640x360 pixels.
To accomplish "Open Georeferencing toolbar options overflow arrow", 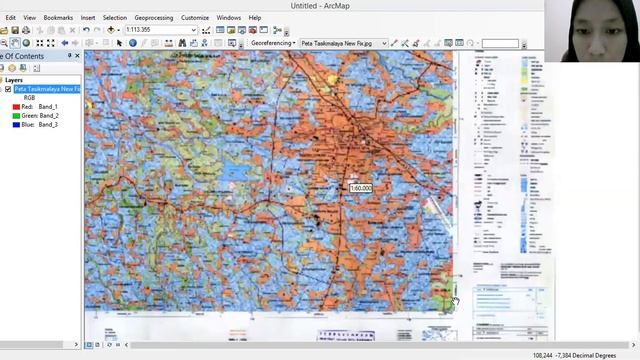I will coord(524,44).
